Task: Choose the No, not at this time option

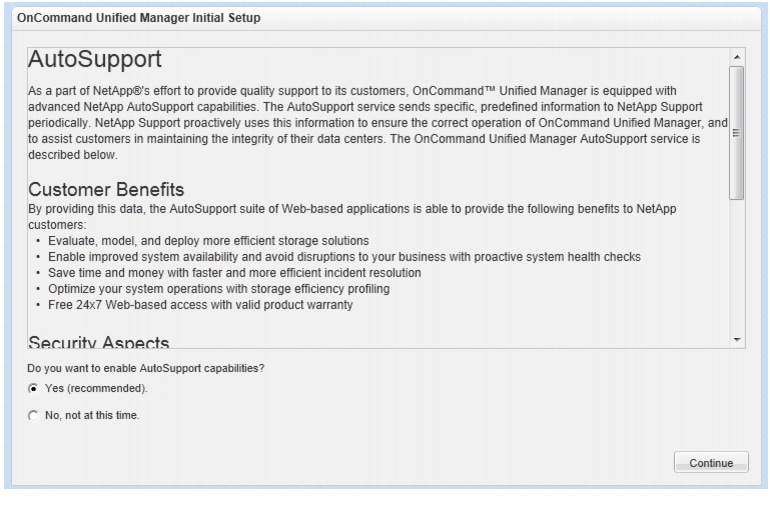Action: pyautogui.click(x=33, y=416)
